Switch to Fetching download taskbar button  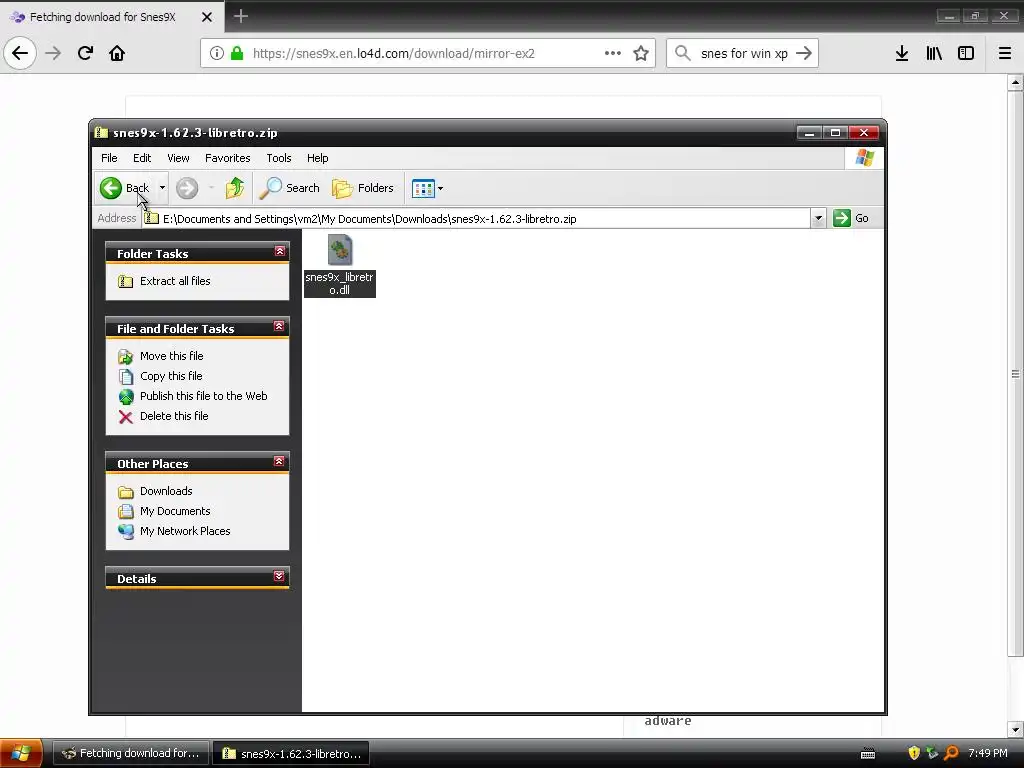tap(131, 753)
